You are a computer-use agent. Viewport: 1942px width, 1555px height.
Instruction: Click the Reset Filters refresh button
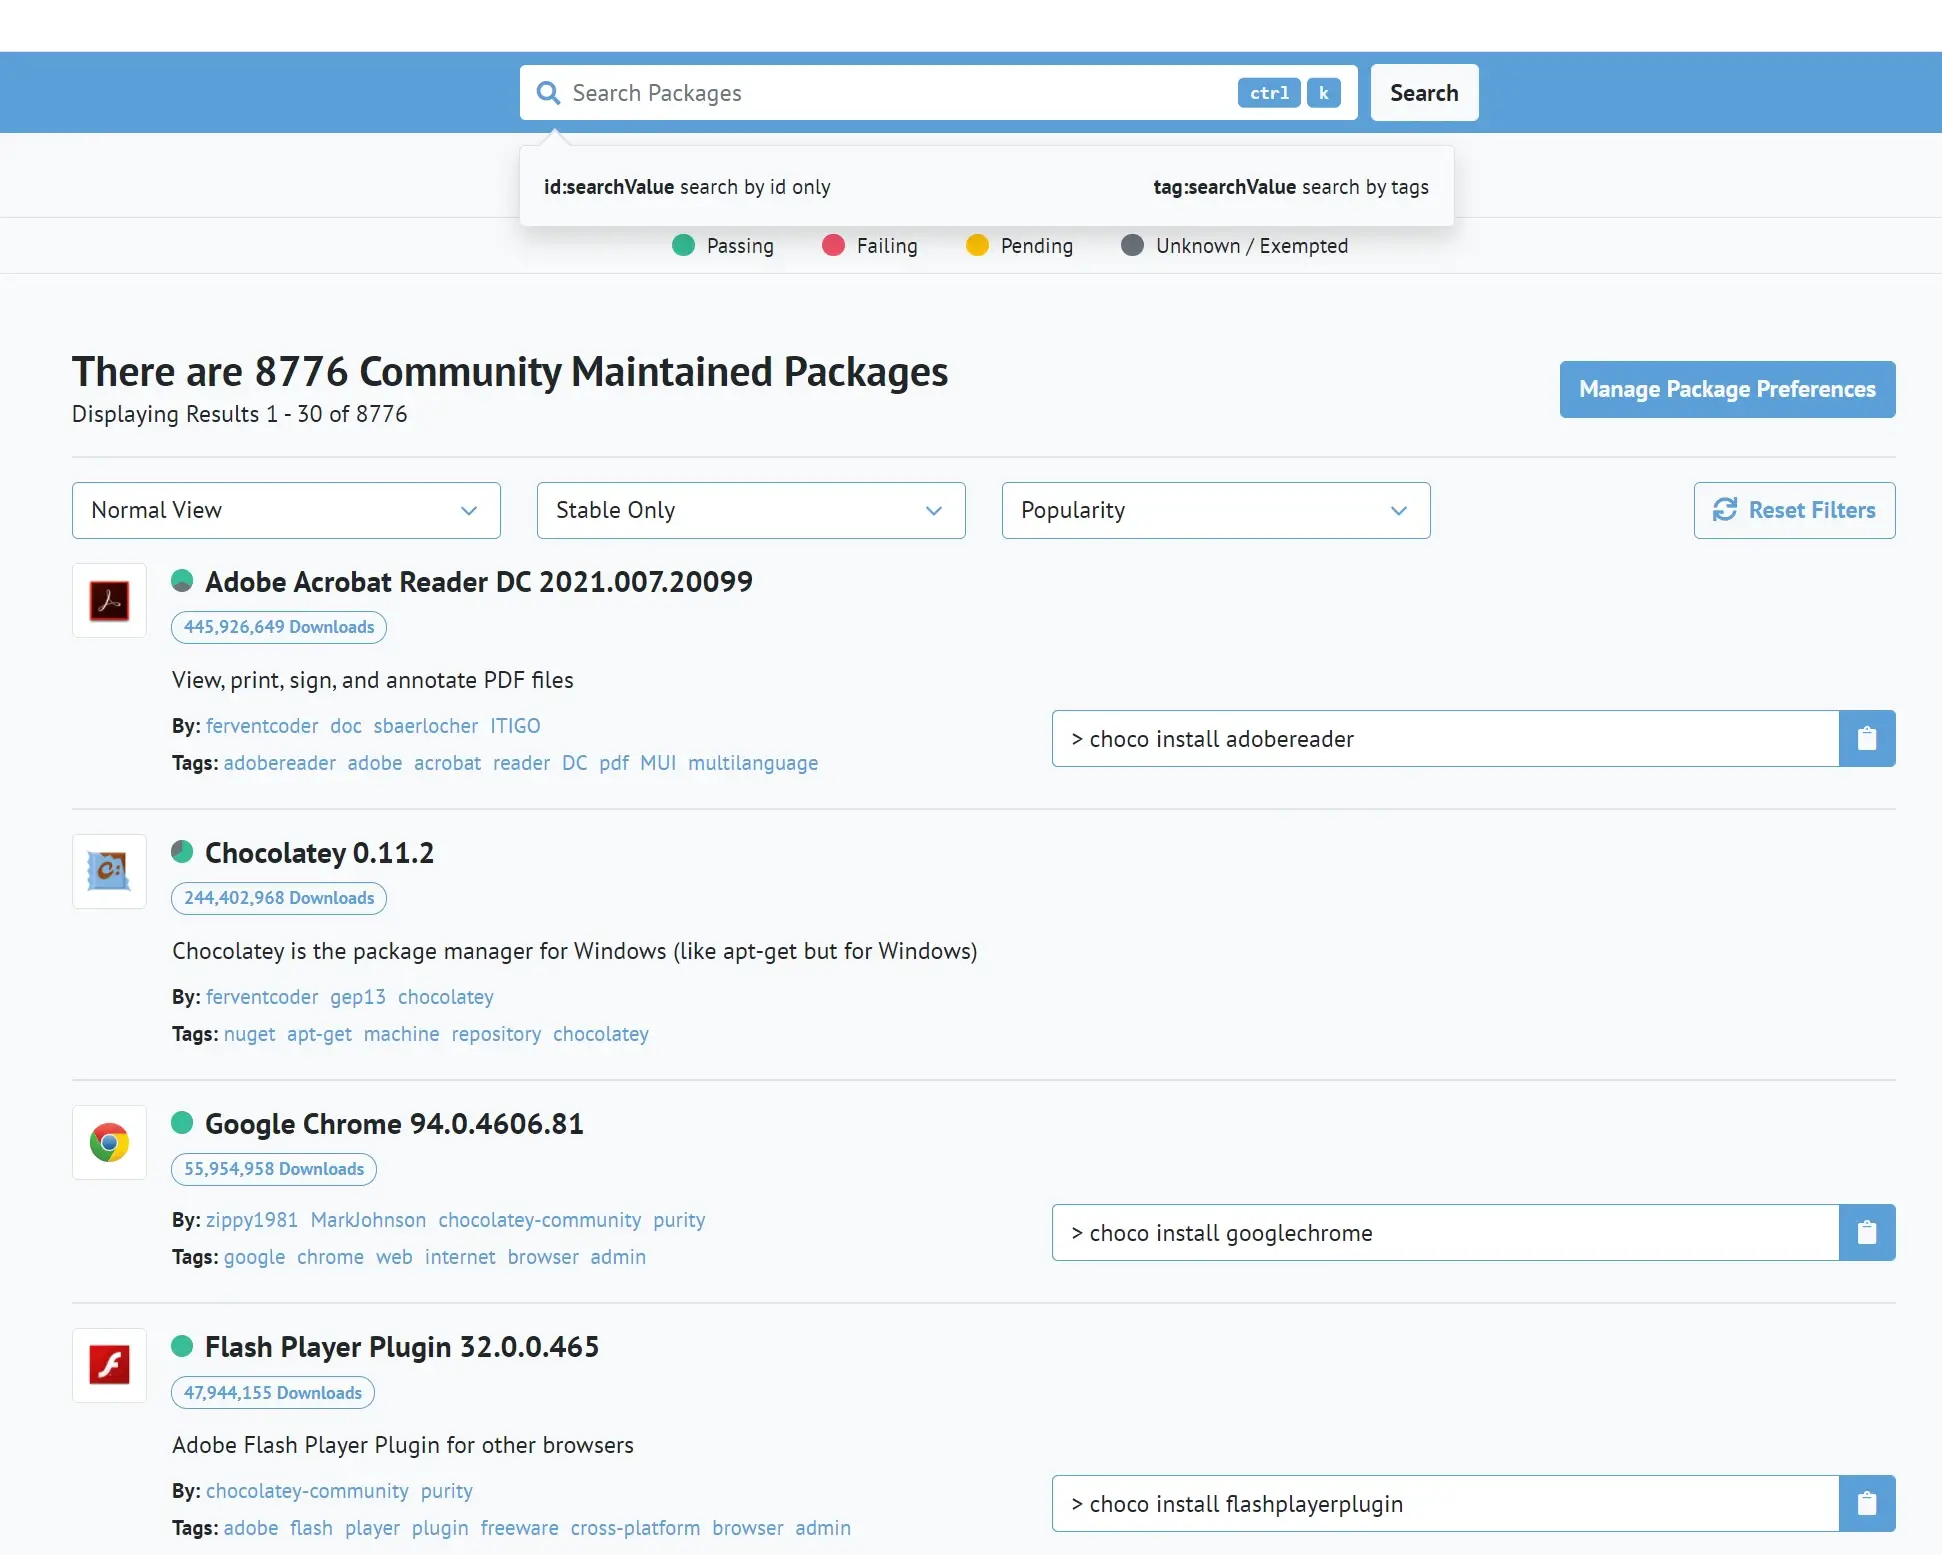(x=1794, y=510)
